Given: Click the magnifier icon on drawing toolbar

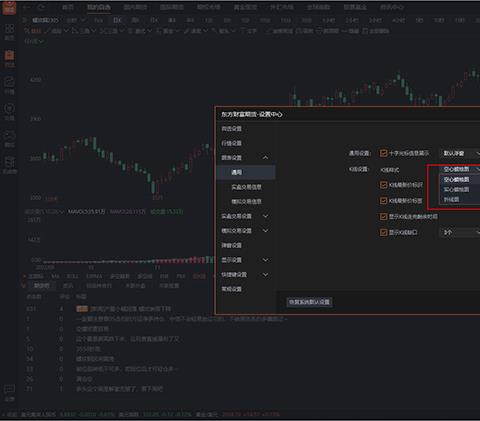Looking at the screenshot, I should pos(27,31).
